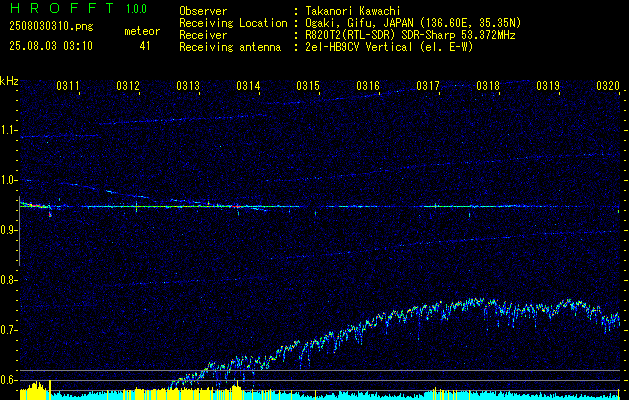629x400 pixels.
Task: Click the meteor label
Action: [x=142, y=31]
